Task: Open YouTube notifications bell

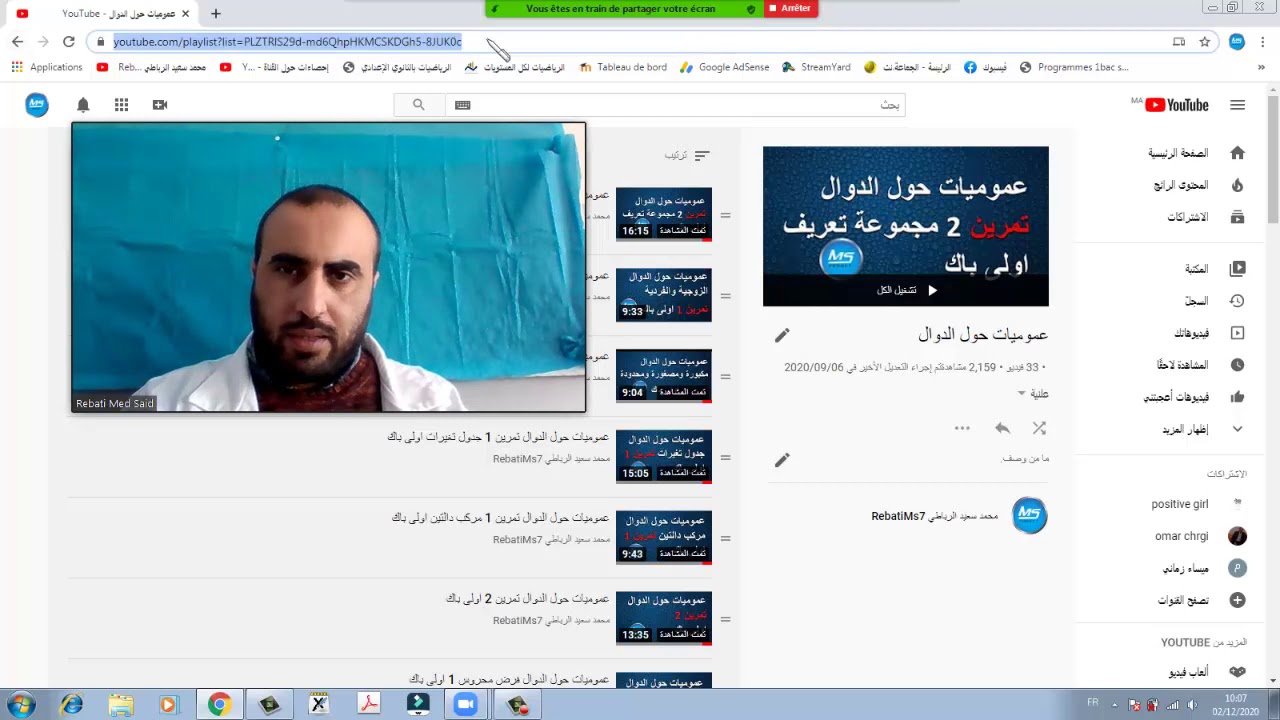Action: (83, 105)
